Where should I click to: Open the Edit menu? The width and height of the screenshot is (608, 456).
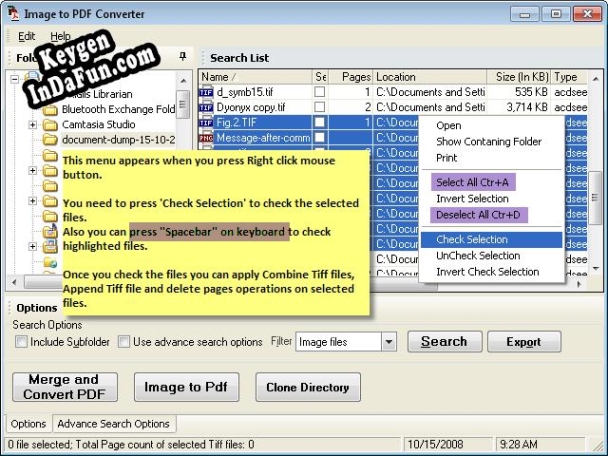click(26, 36)
